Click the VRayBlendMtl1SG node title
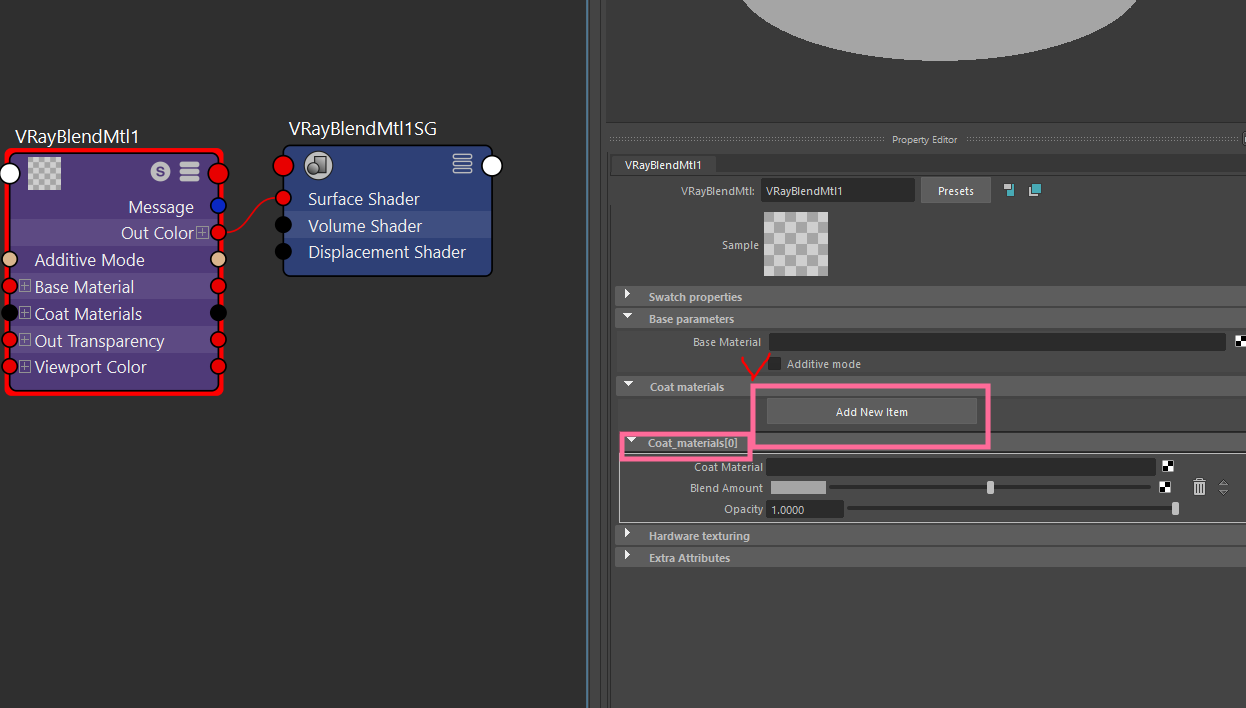 [362, 129]
